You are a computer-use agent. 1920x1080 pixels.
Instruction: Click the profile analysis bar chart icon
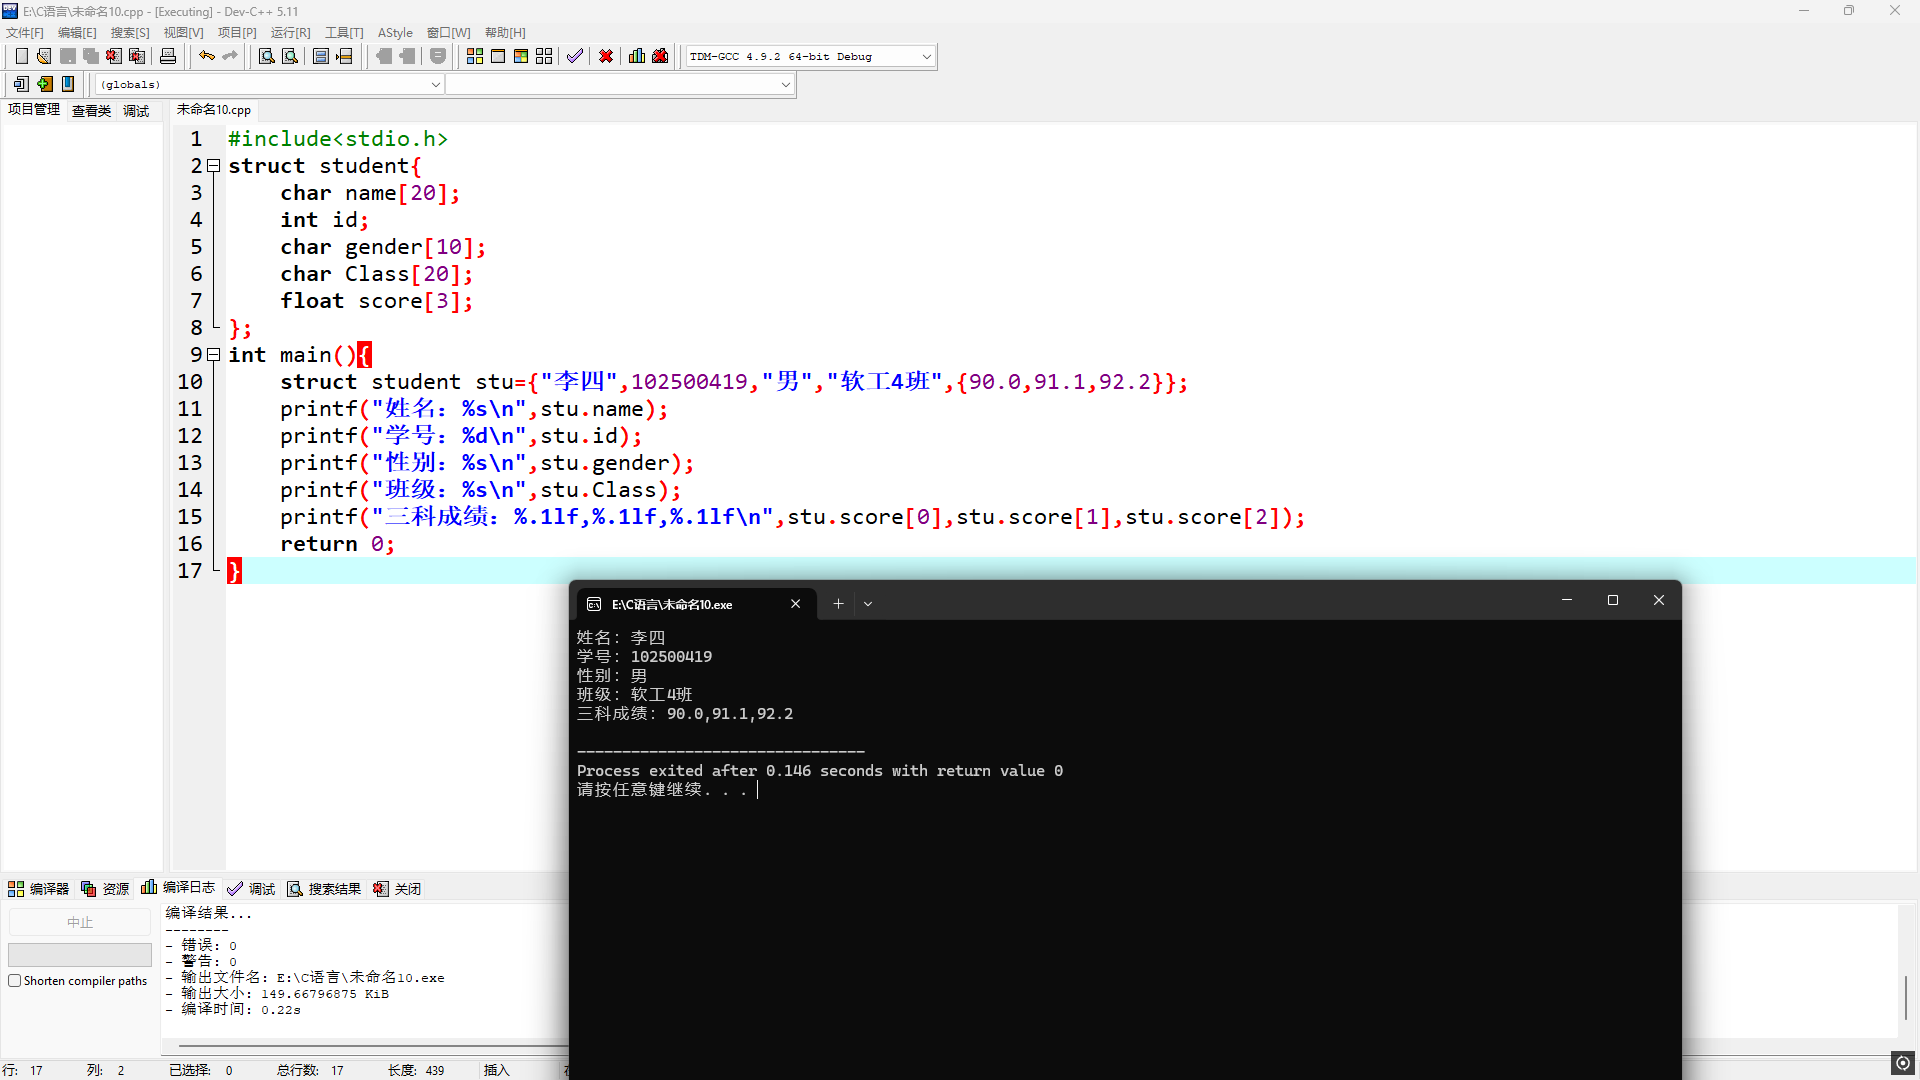pyautogui.click(x=637, y=57)
